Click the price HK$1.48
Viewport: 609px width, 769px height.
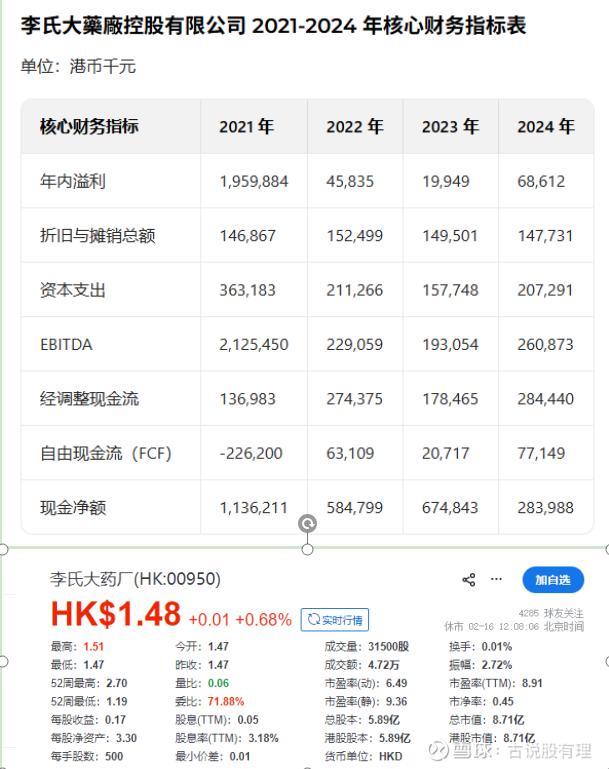[116, 614]
